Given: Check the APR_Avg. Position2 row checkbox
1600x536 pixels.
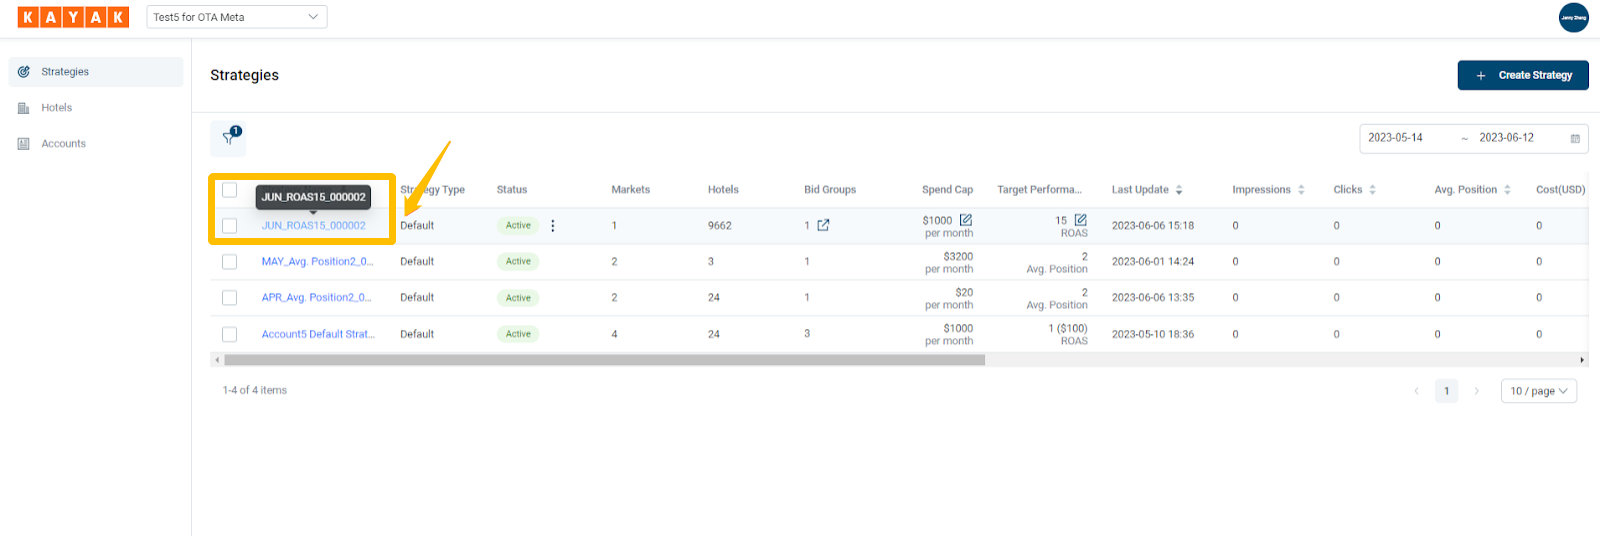Looking at the screenshot, I should (x=230, y=298).
